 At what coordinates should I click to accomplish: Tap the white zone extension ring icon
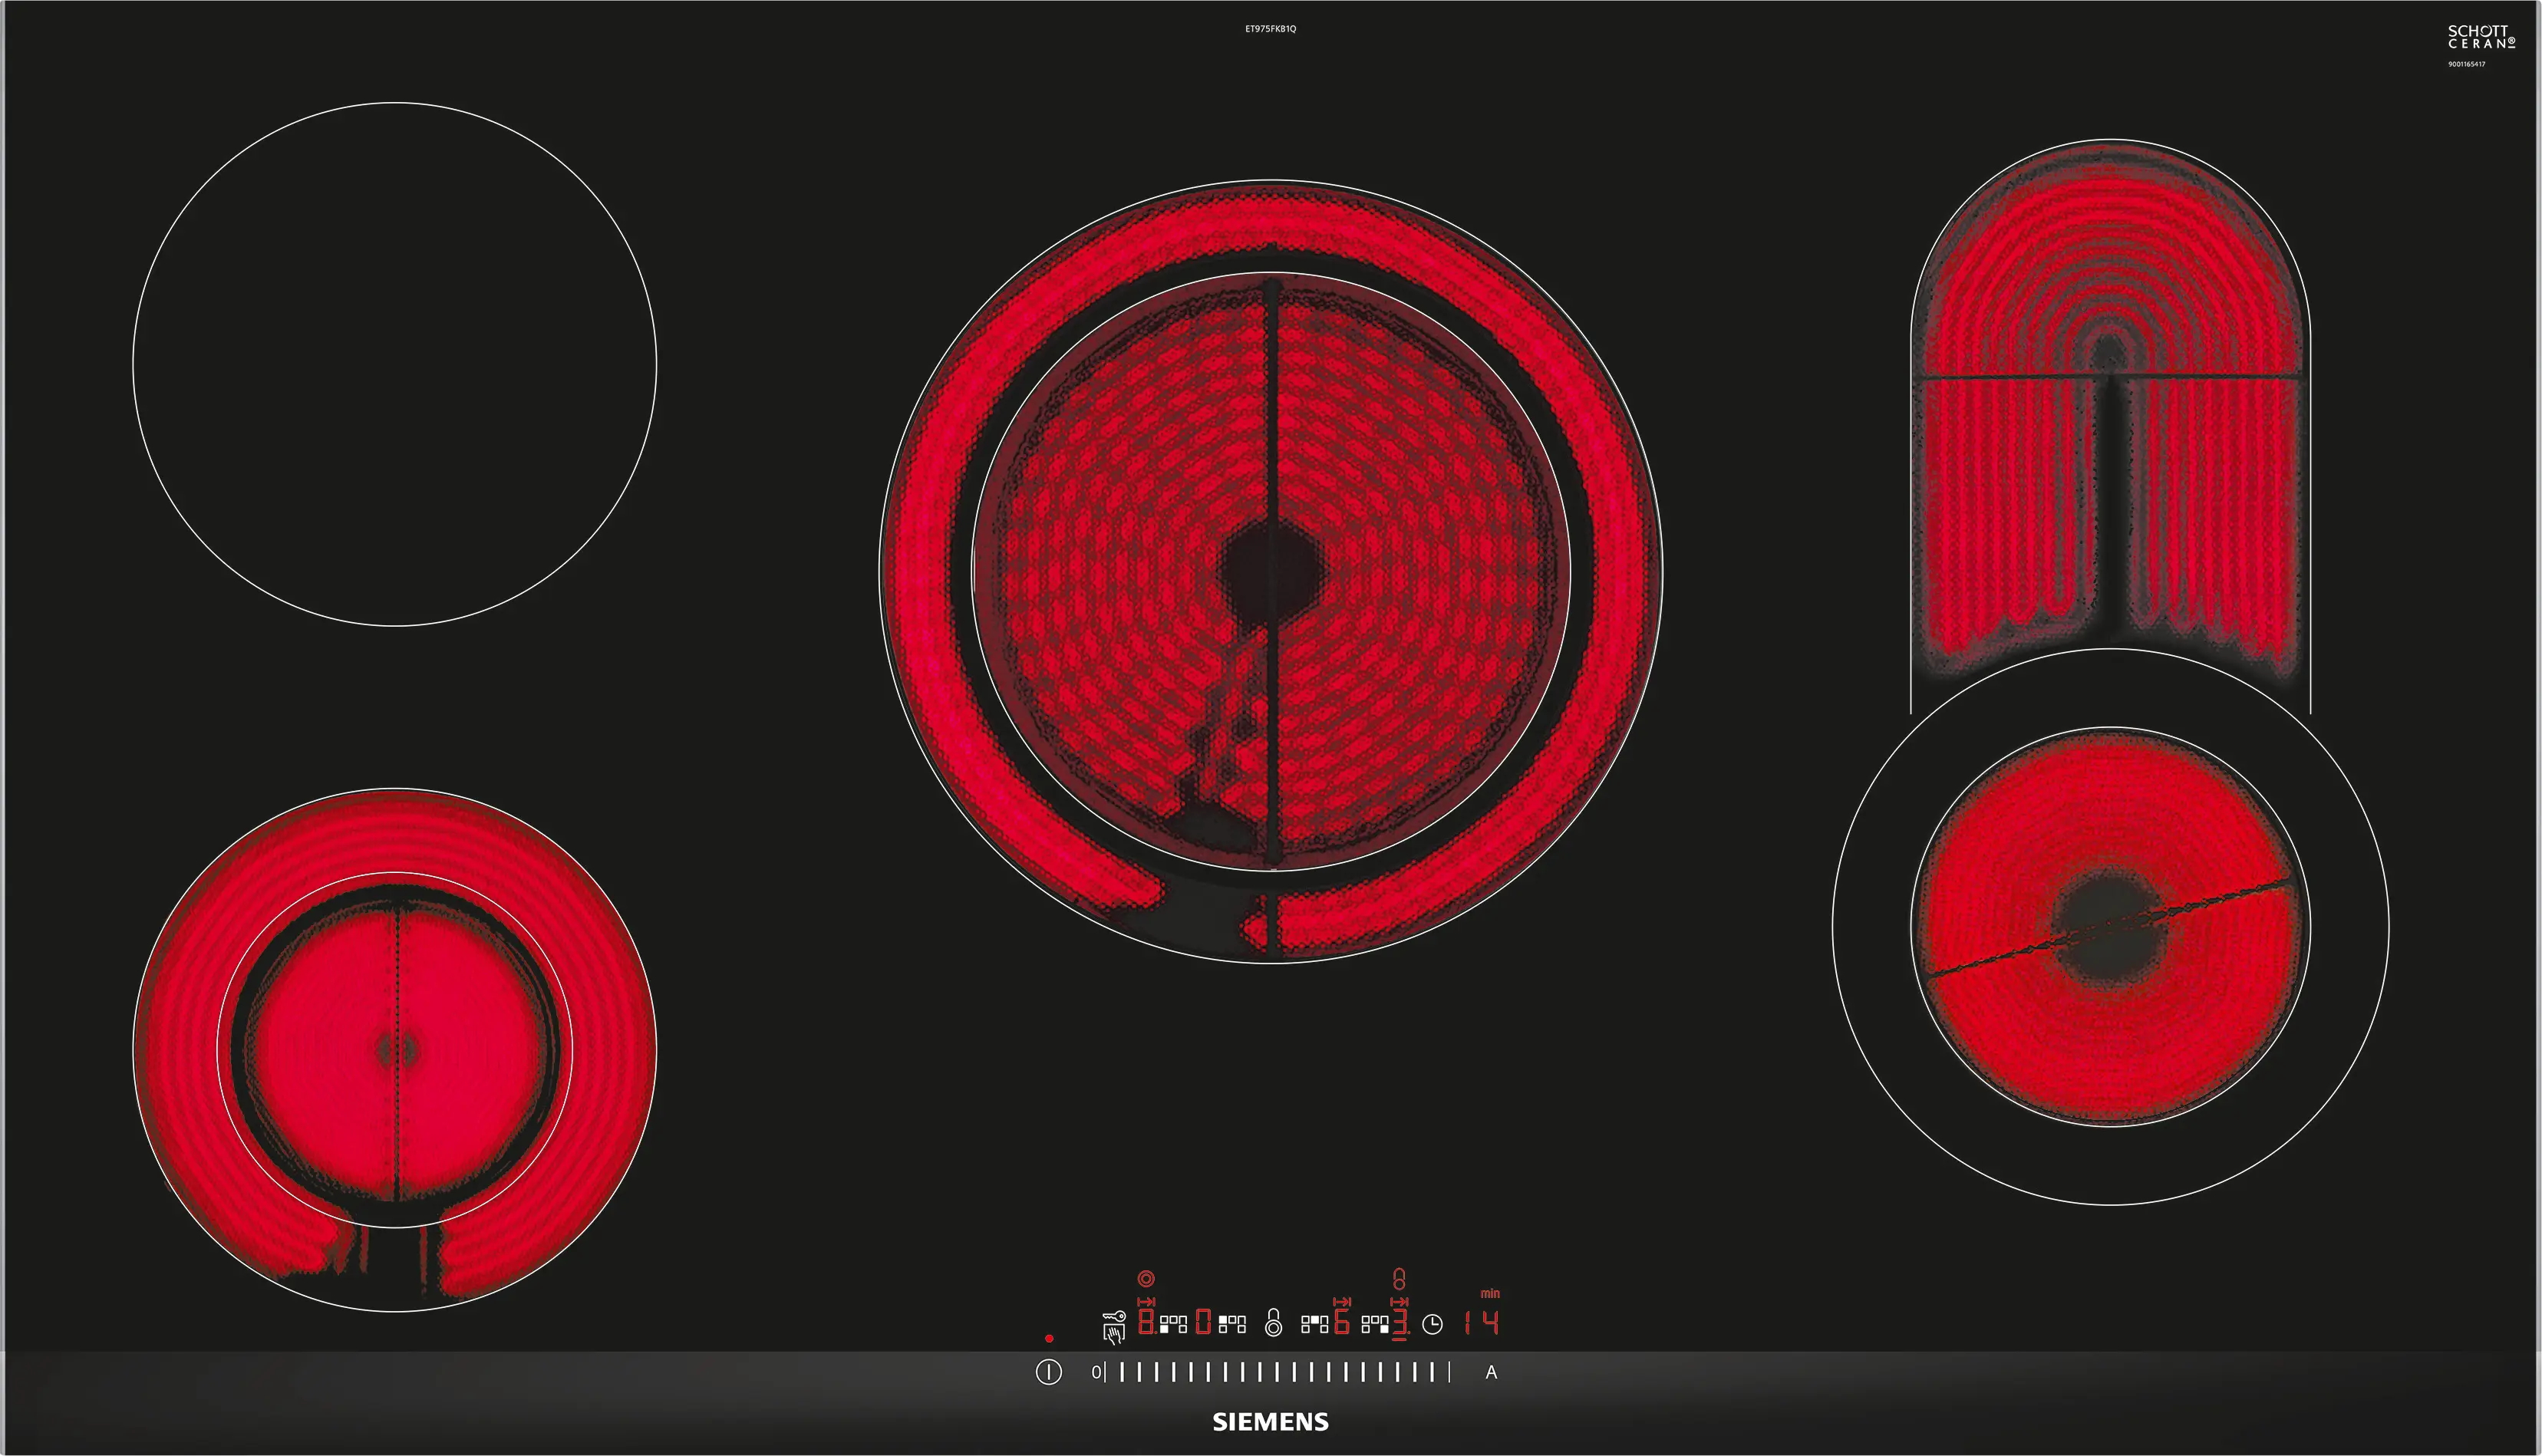pyautogui.click(x=1274, y=1323)
